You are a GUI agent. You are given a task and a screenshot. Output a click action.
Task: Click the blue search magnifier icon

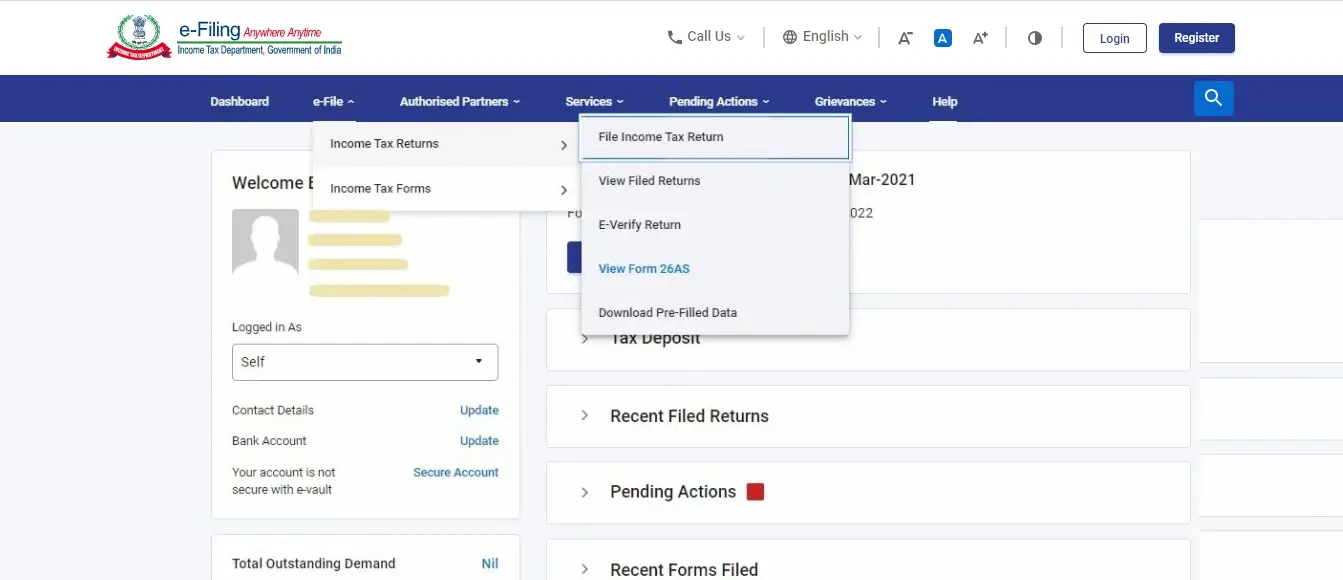coord(1213,98)
